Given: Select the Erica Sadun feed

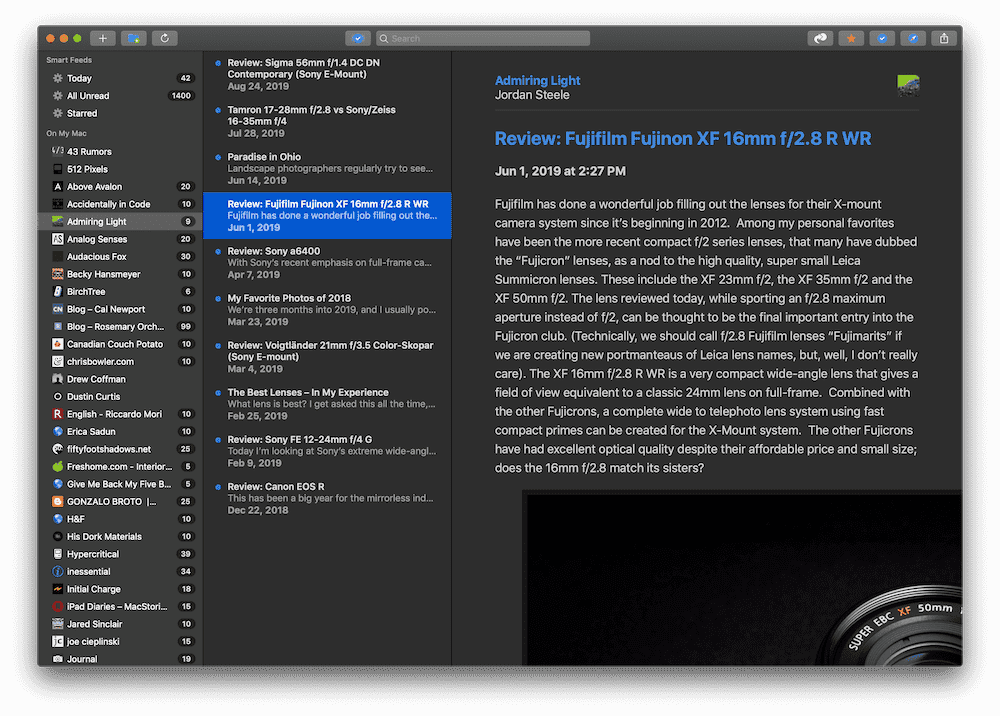Looking at the screenshot, I should point(120,432).
